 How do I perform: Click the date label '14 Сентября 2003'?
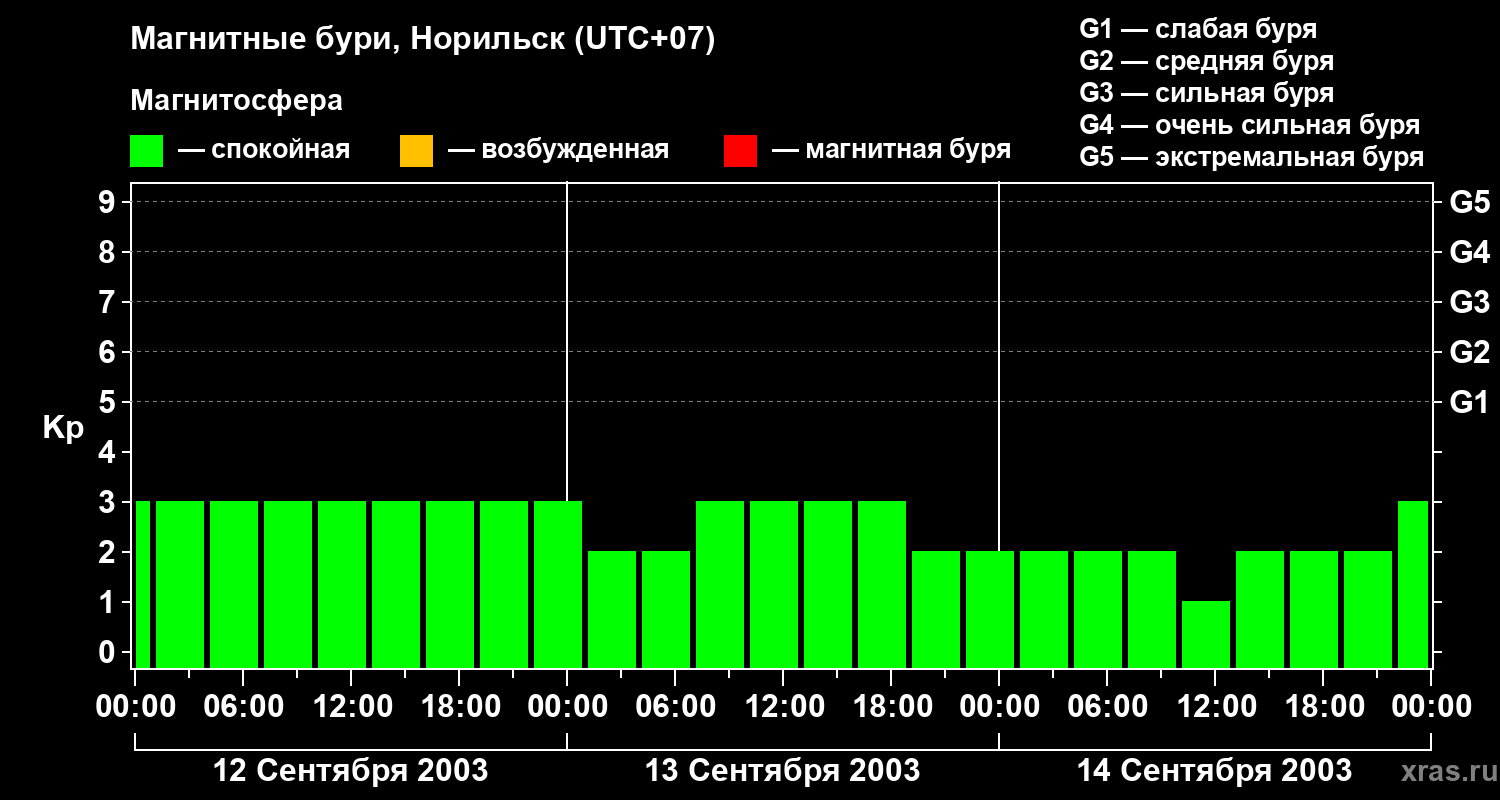(1215, 771)
